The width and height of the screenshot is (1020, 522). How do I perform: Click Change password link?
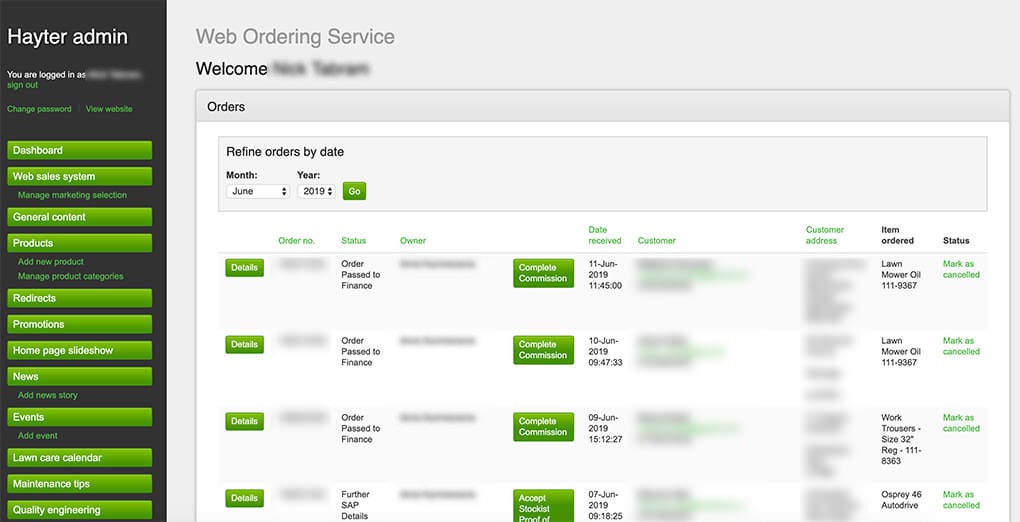click(x=39, y=109)
